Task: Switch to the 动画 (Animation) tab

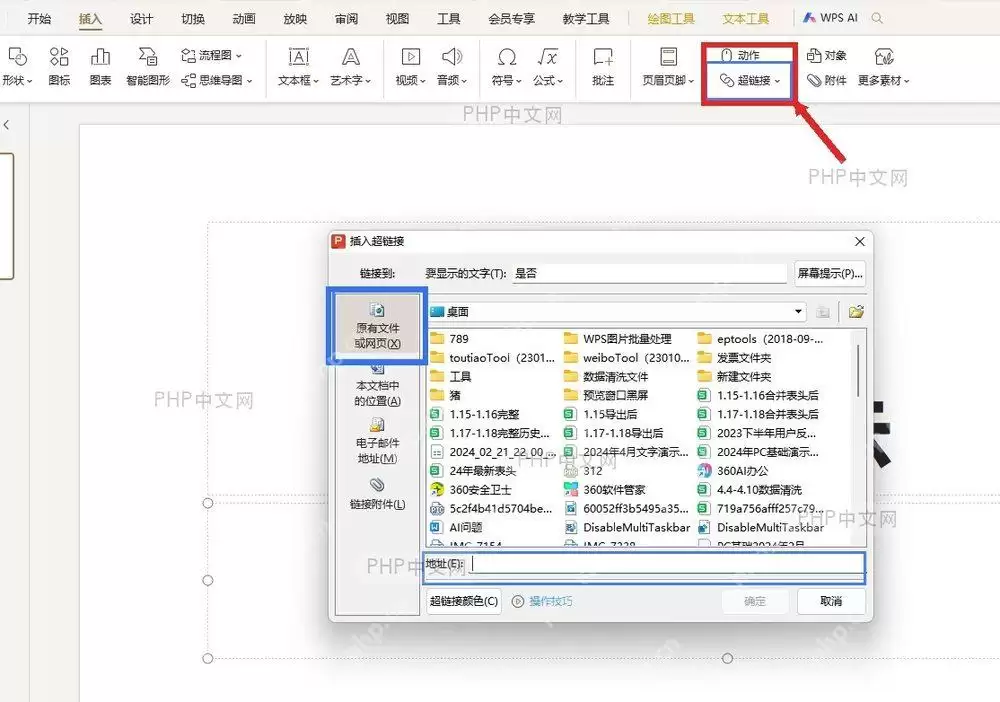Action: (244, 18)
